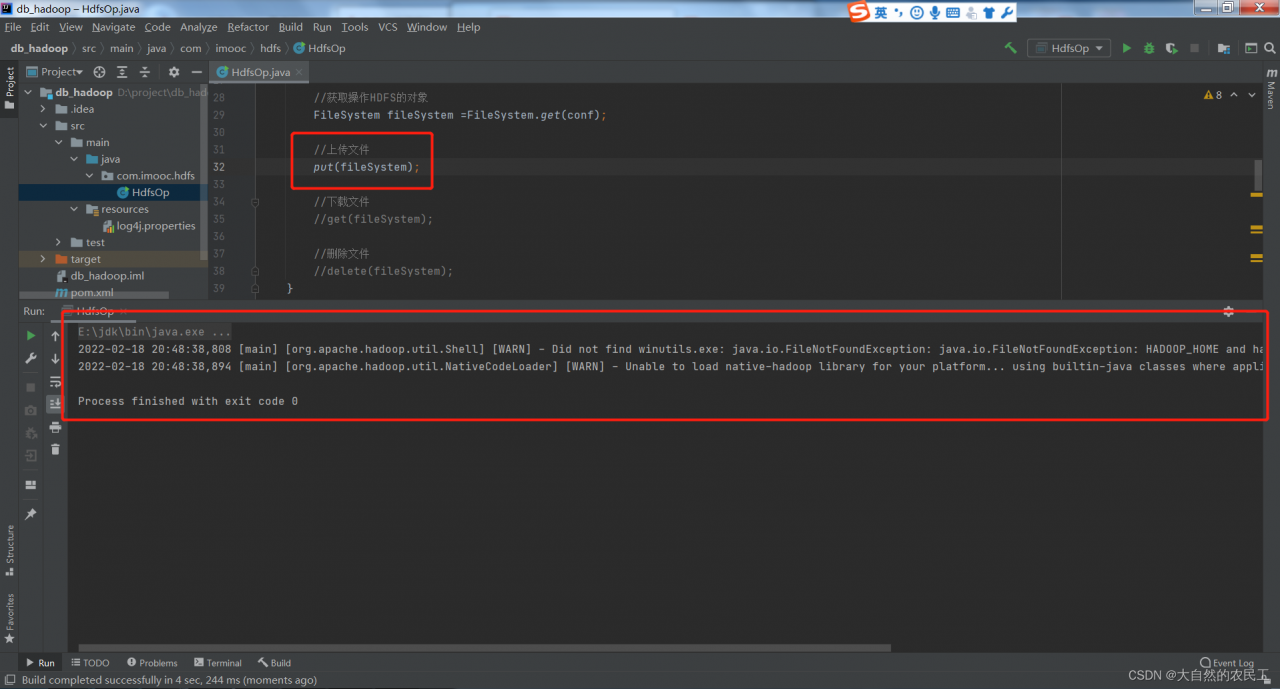This screenshot has width=1280, height=689.
Task: Start debugging with the bug icon
Action: pyautogui.click(x=1149, y=48)
